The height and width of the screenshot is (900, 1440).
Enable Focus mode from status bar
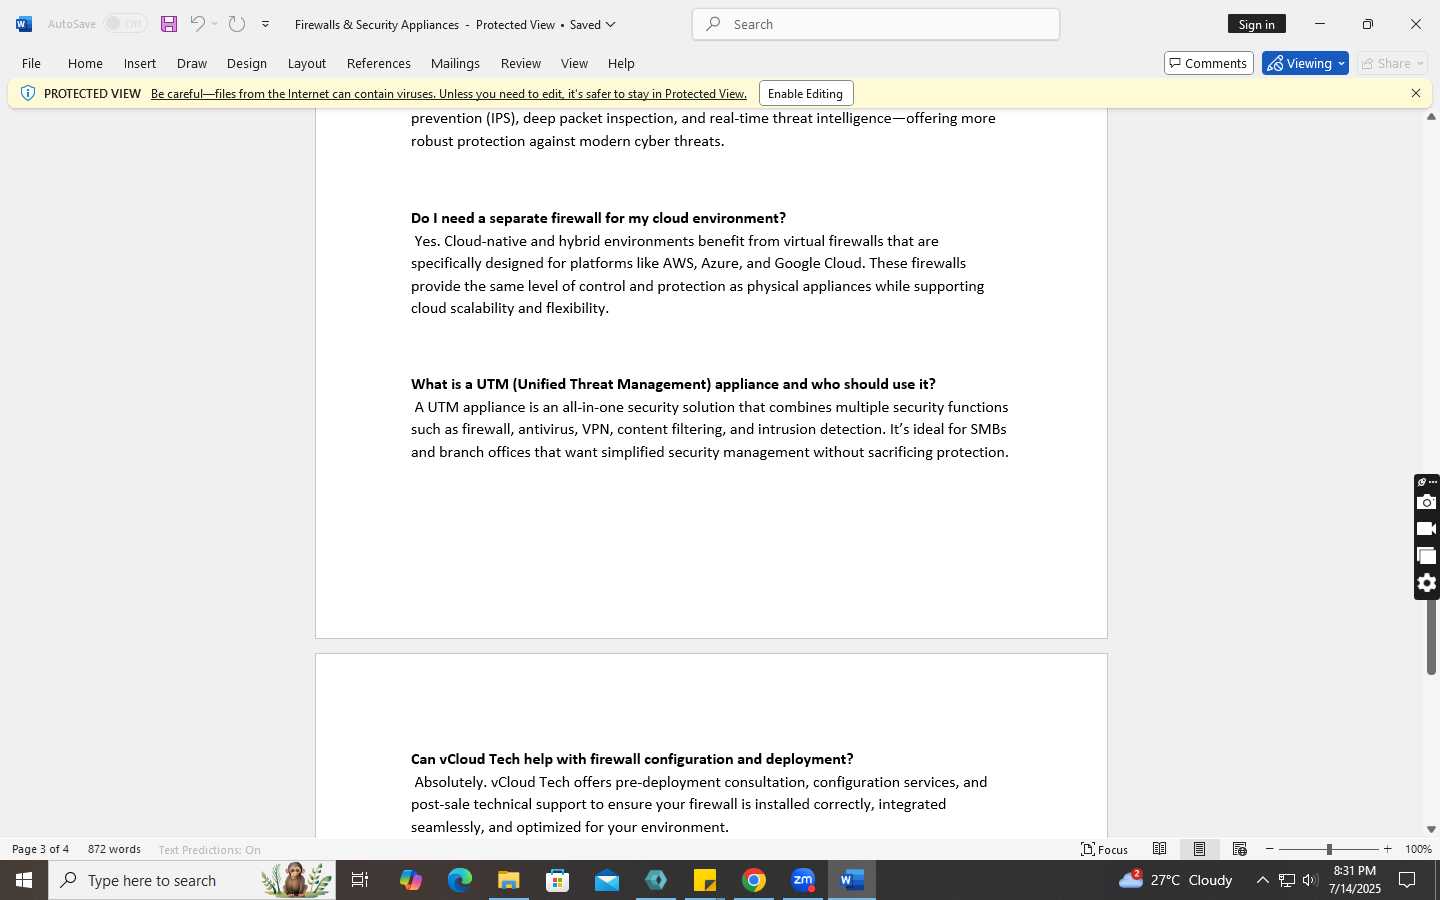pyautogui.click(x=1105, y=849)
